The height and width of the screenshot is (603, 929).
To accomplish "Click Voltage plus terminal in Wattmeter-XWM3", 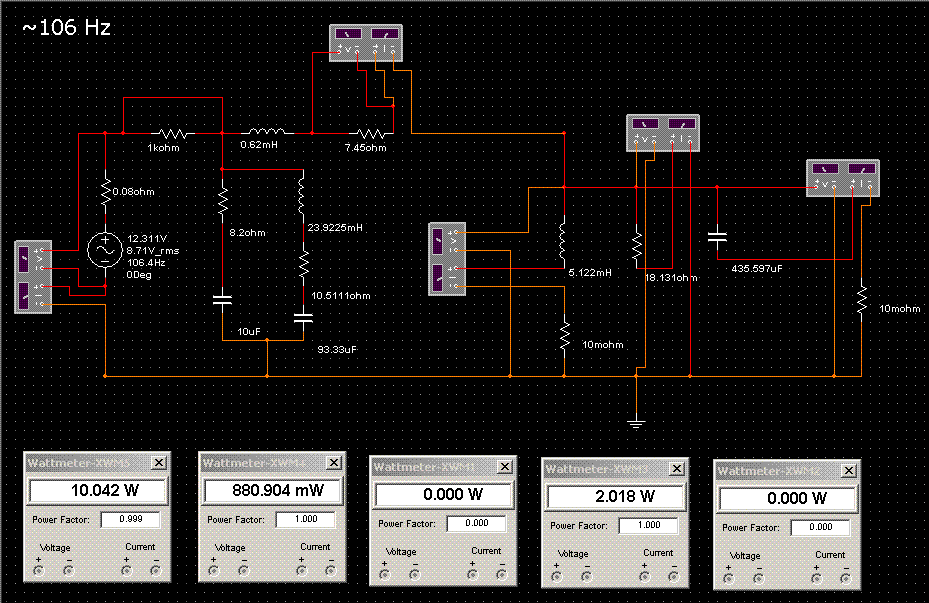I will (557, 576).
